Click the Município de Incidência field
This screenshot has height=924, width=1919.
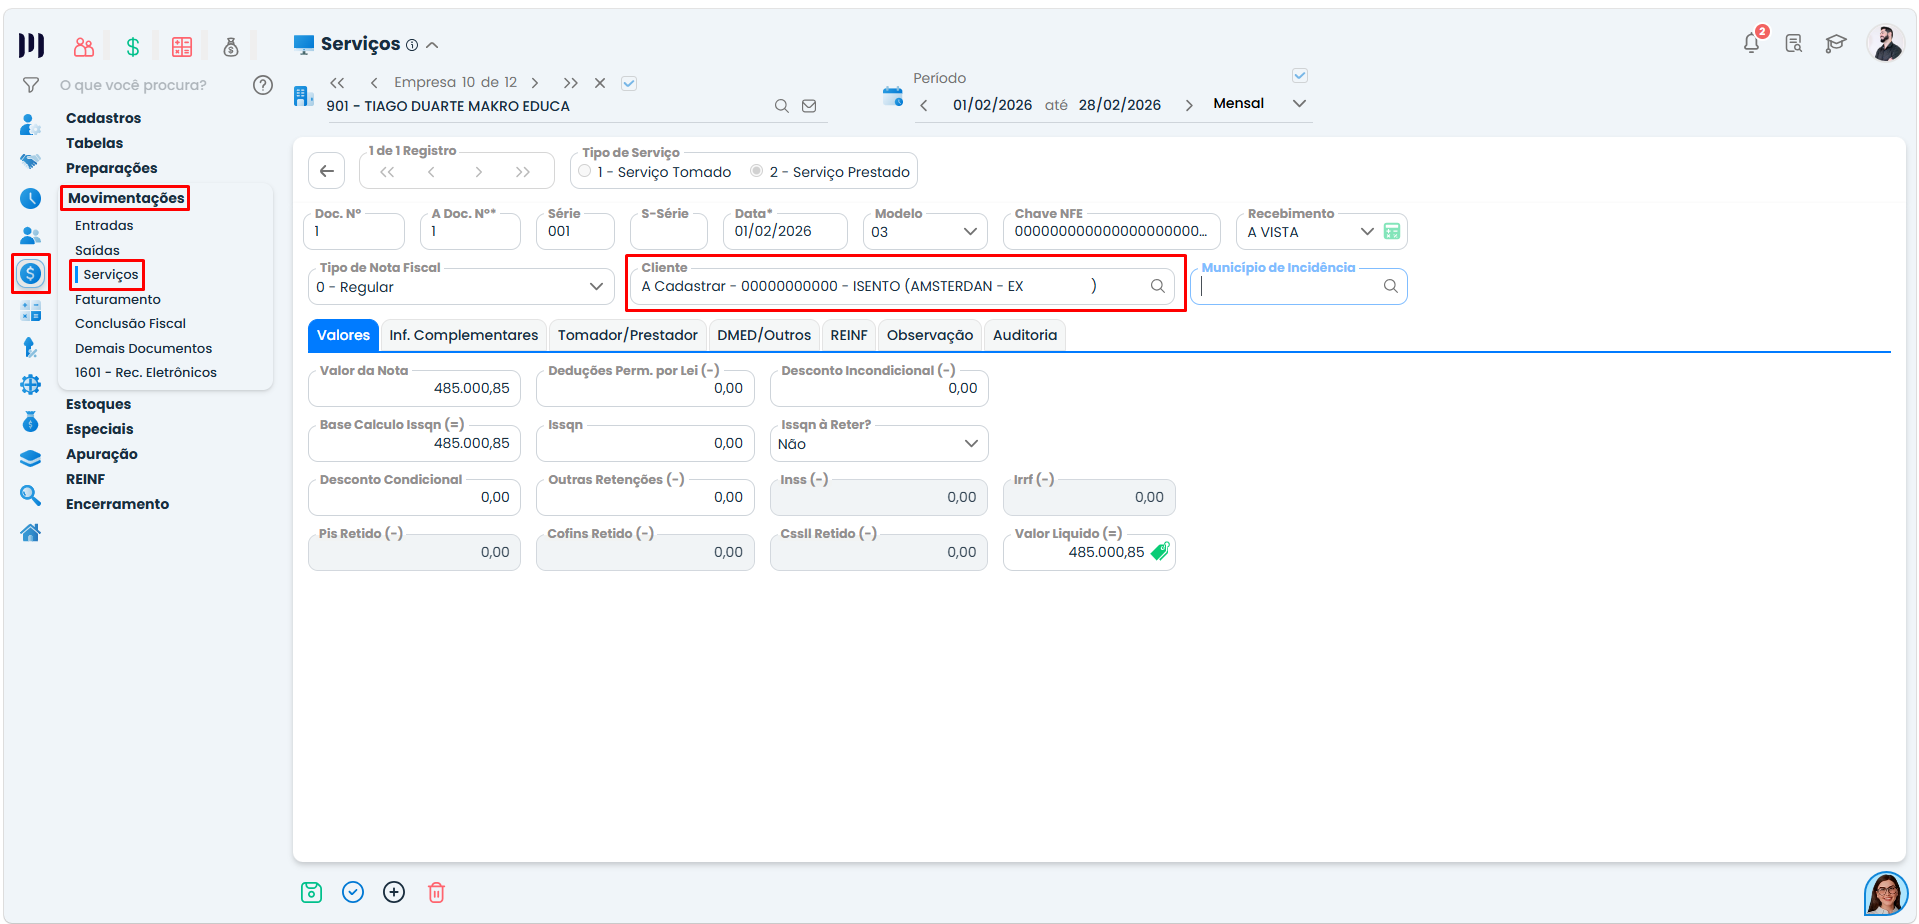click(x=1299, y=286)
